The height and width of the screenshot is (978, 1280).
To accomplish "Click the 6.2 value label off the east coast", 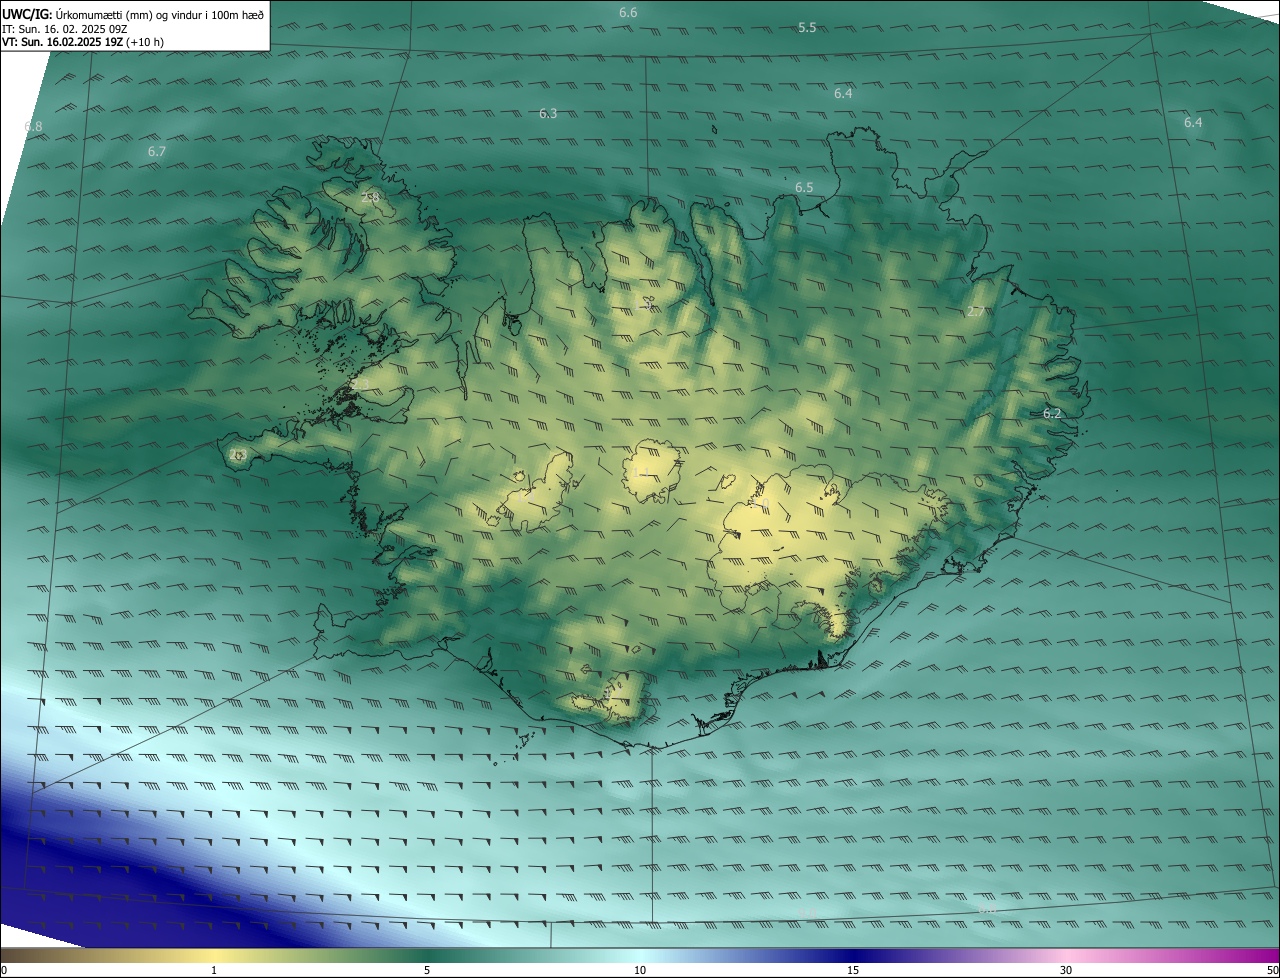I will tap(1052, 413).
